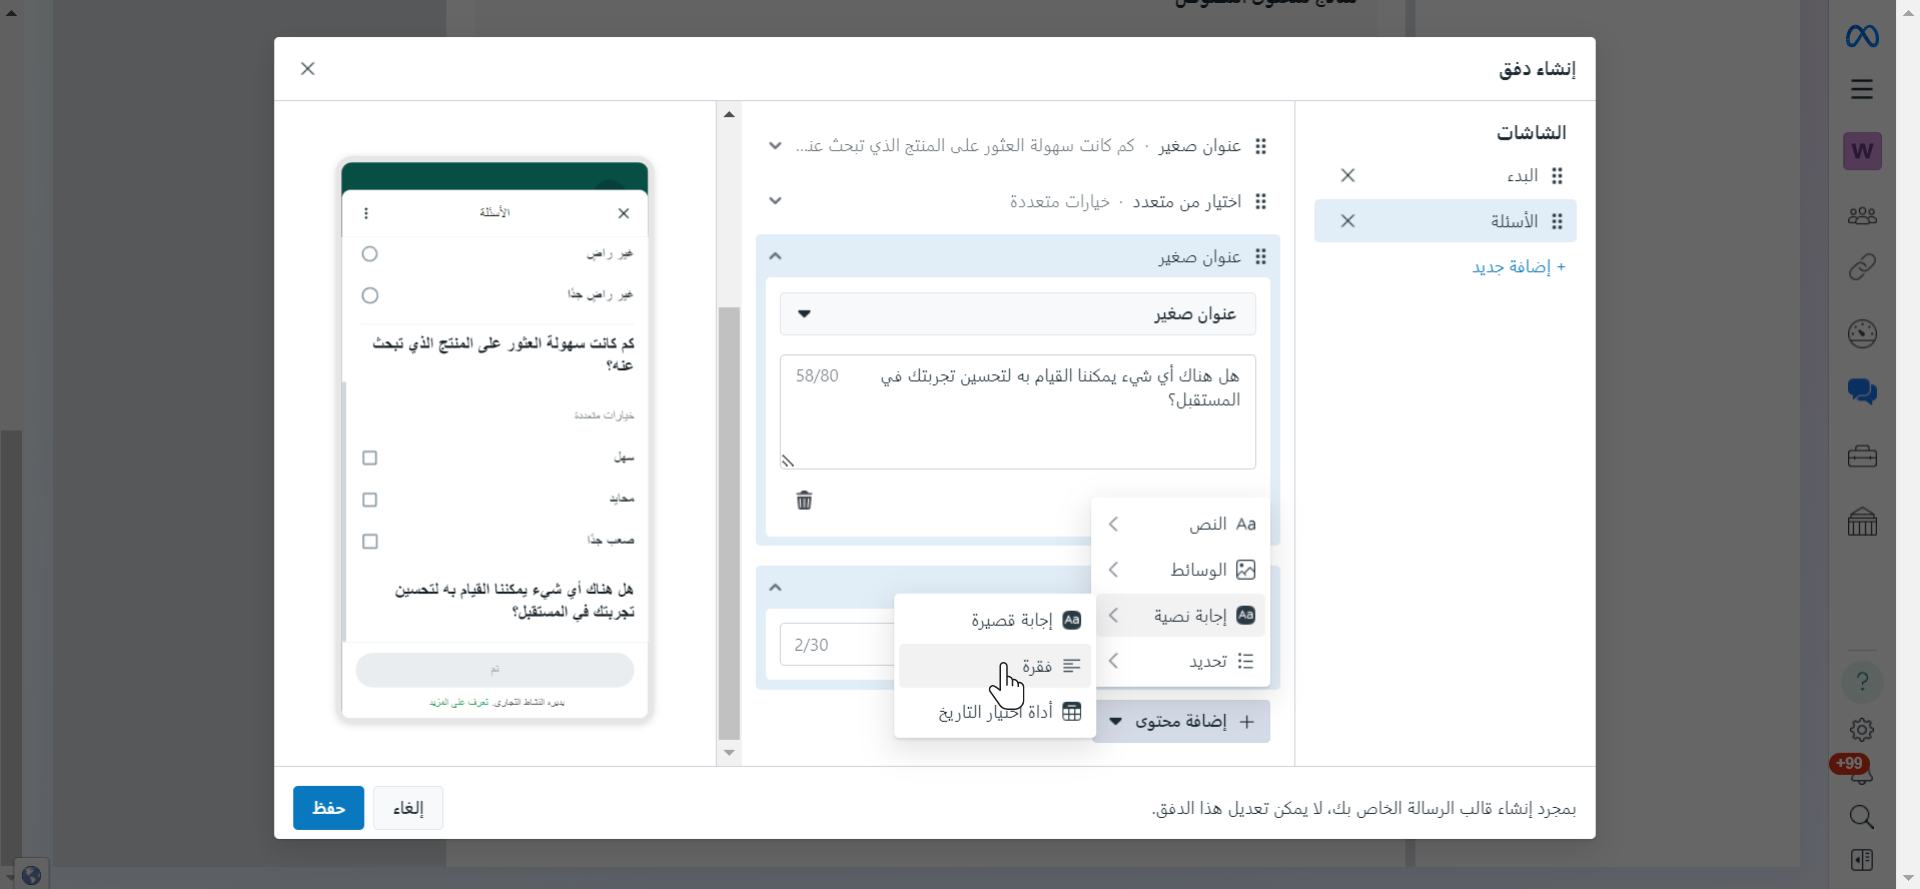Expand the الوسائط submenu
1920x889 pixels.
click(1180, 570)
